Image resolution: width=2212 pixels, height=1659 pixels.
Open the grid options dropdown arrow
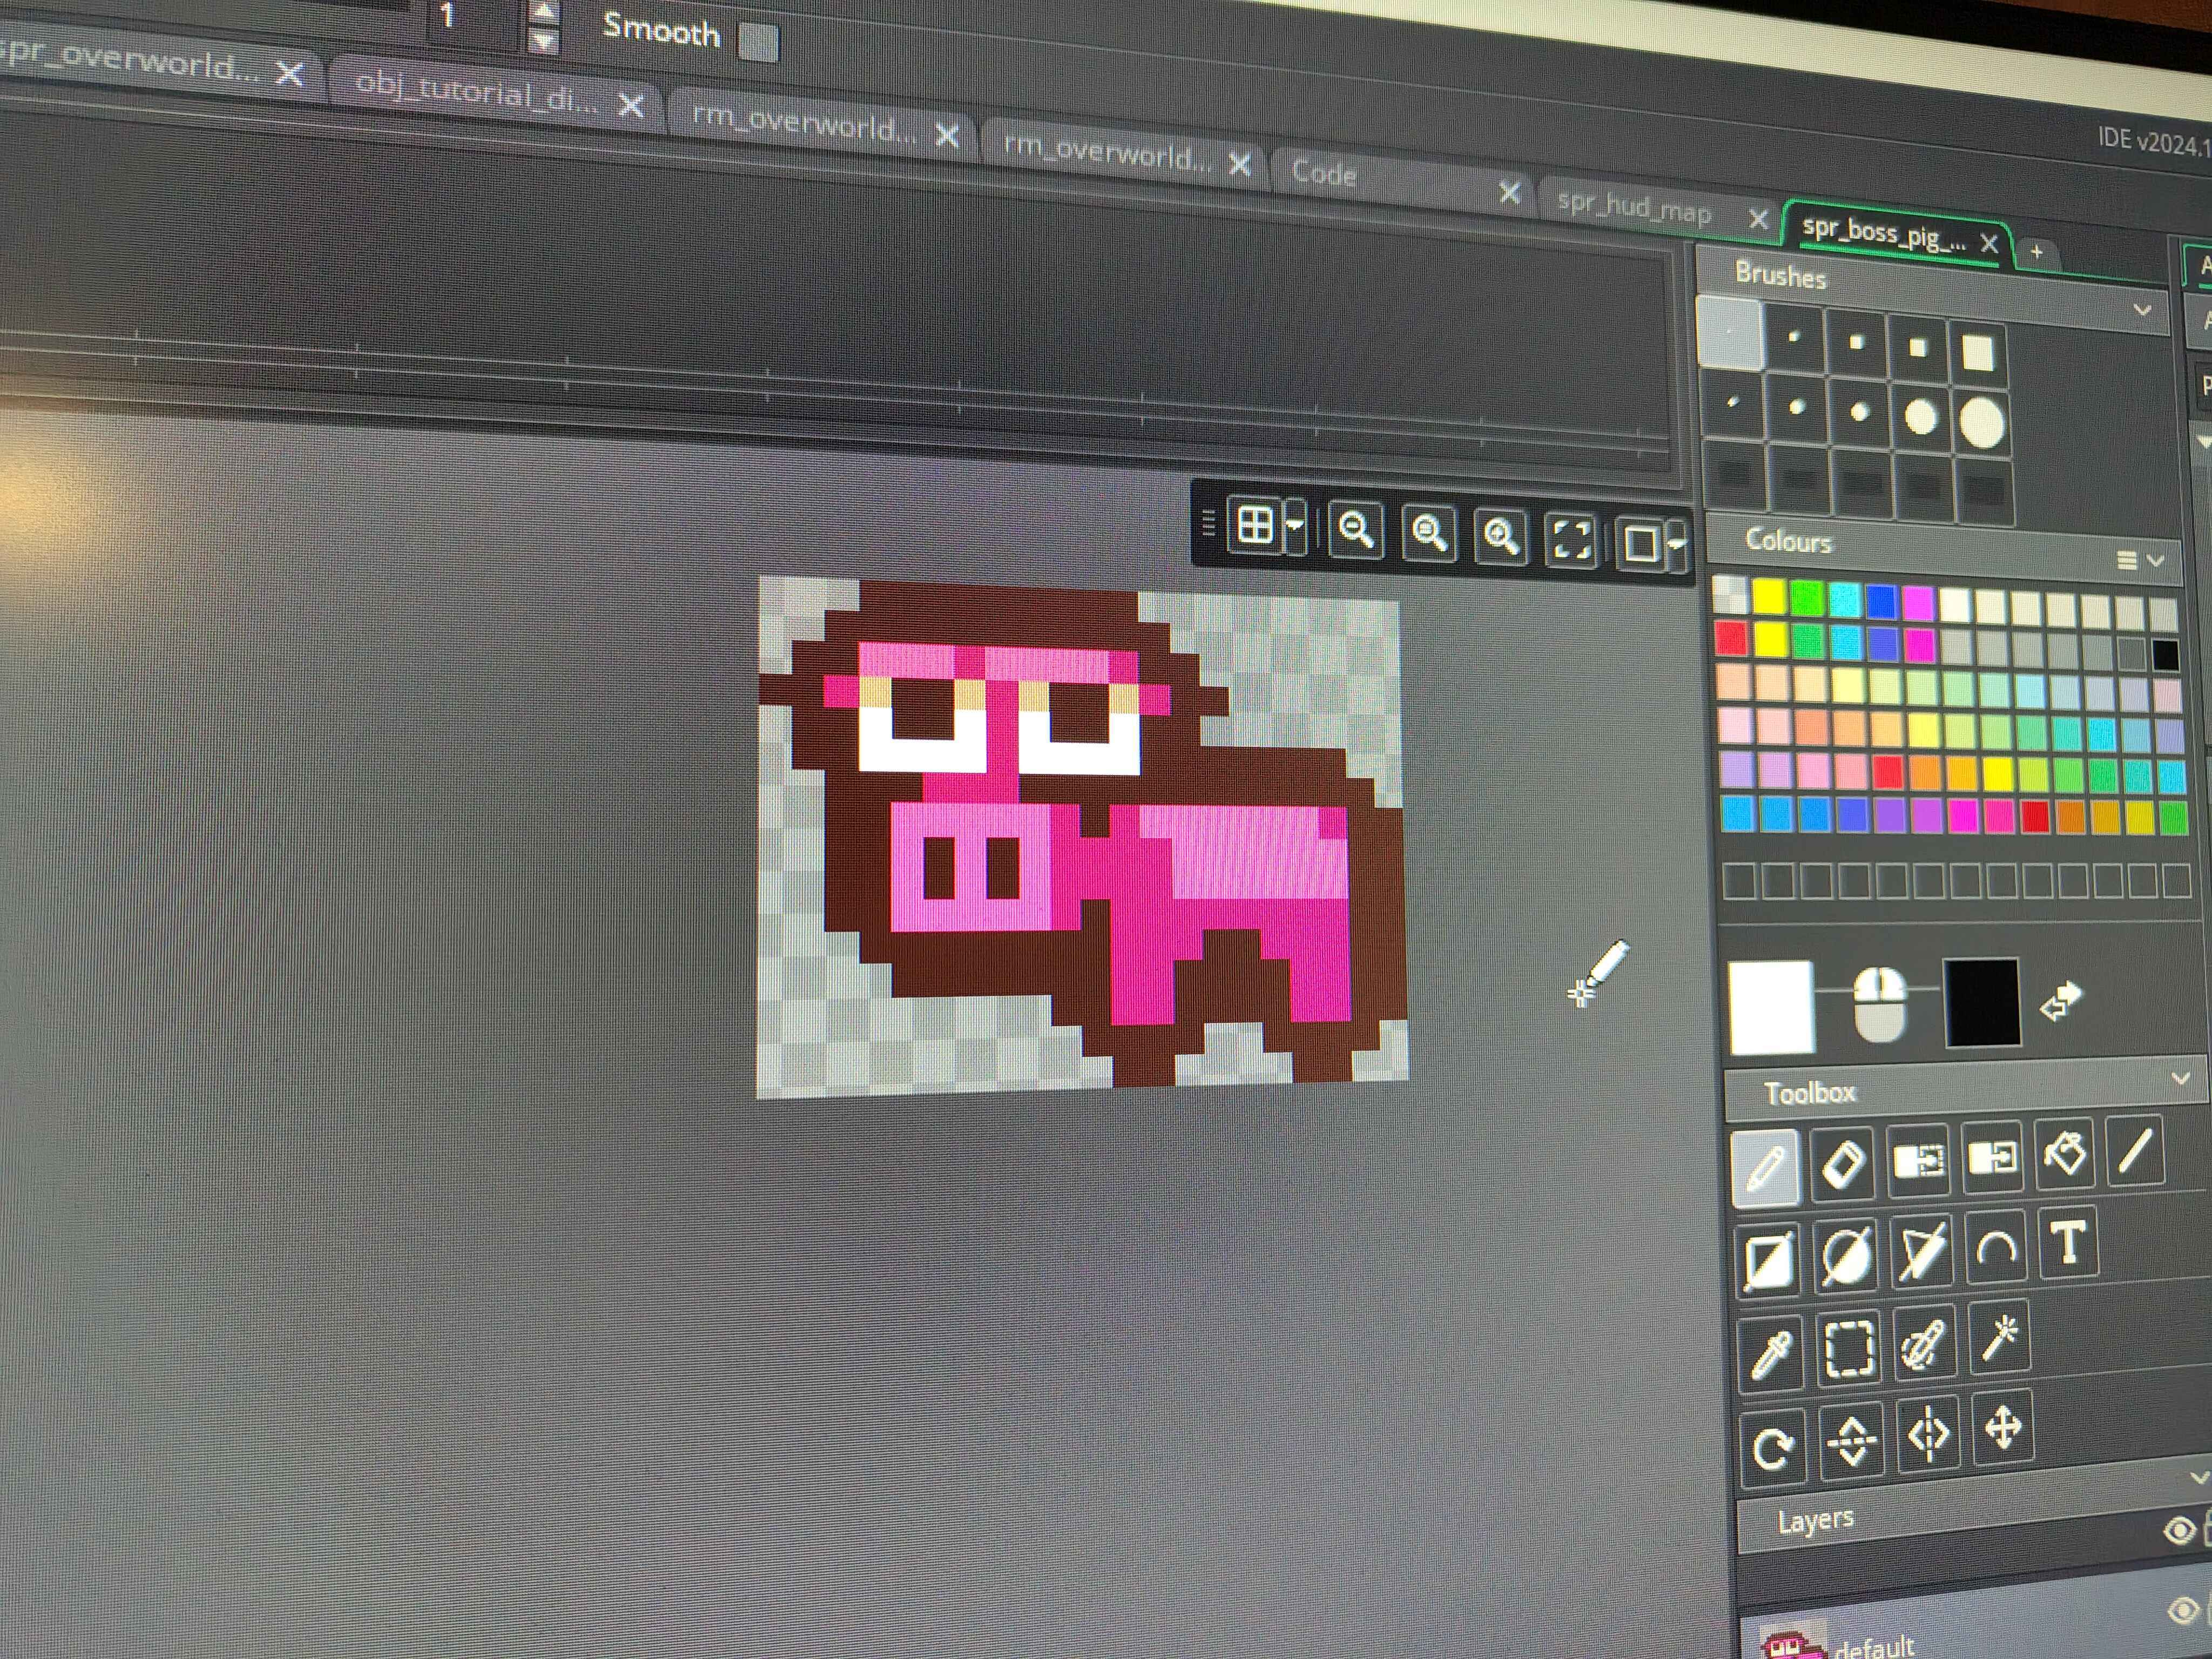tap(1295, 525)
